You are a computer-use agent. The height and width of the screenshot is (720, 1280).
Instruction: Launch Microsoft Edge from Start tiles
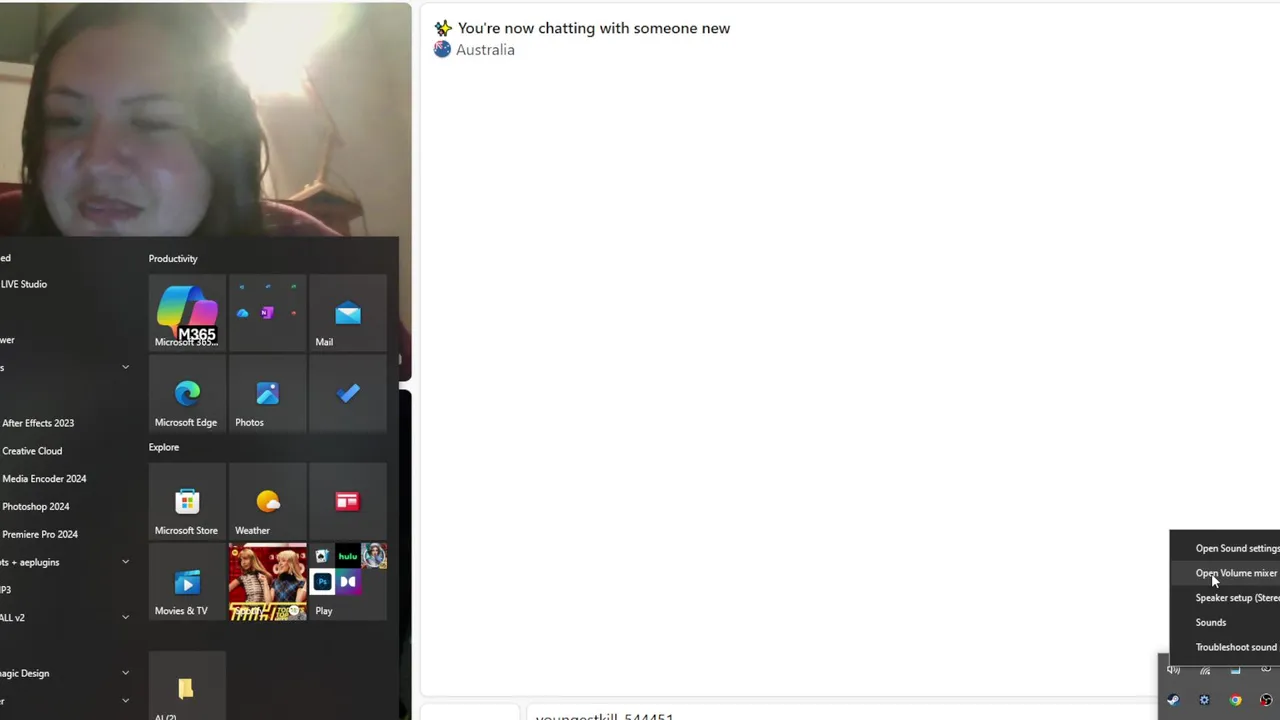tap(187, 394)
